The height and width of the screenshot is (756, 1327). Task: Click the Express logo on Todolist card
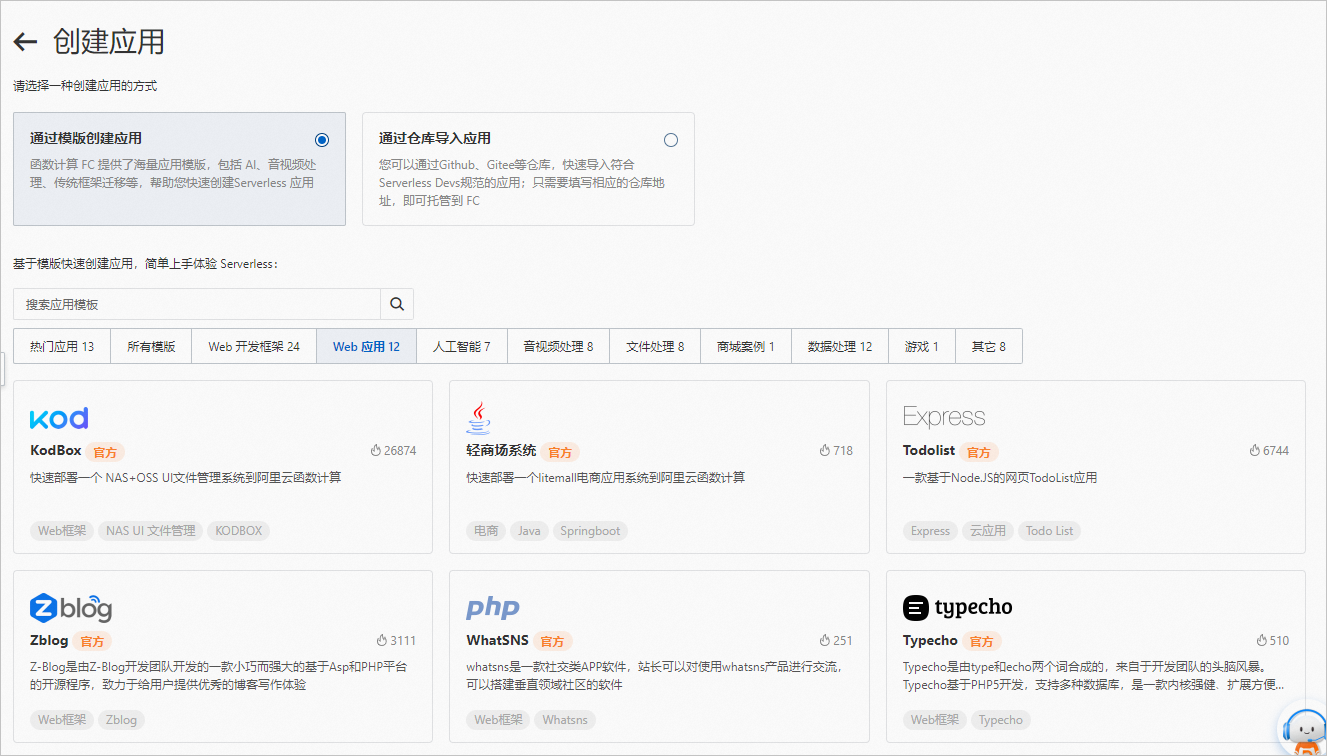(942, 415)
